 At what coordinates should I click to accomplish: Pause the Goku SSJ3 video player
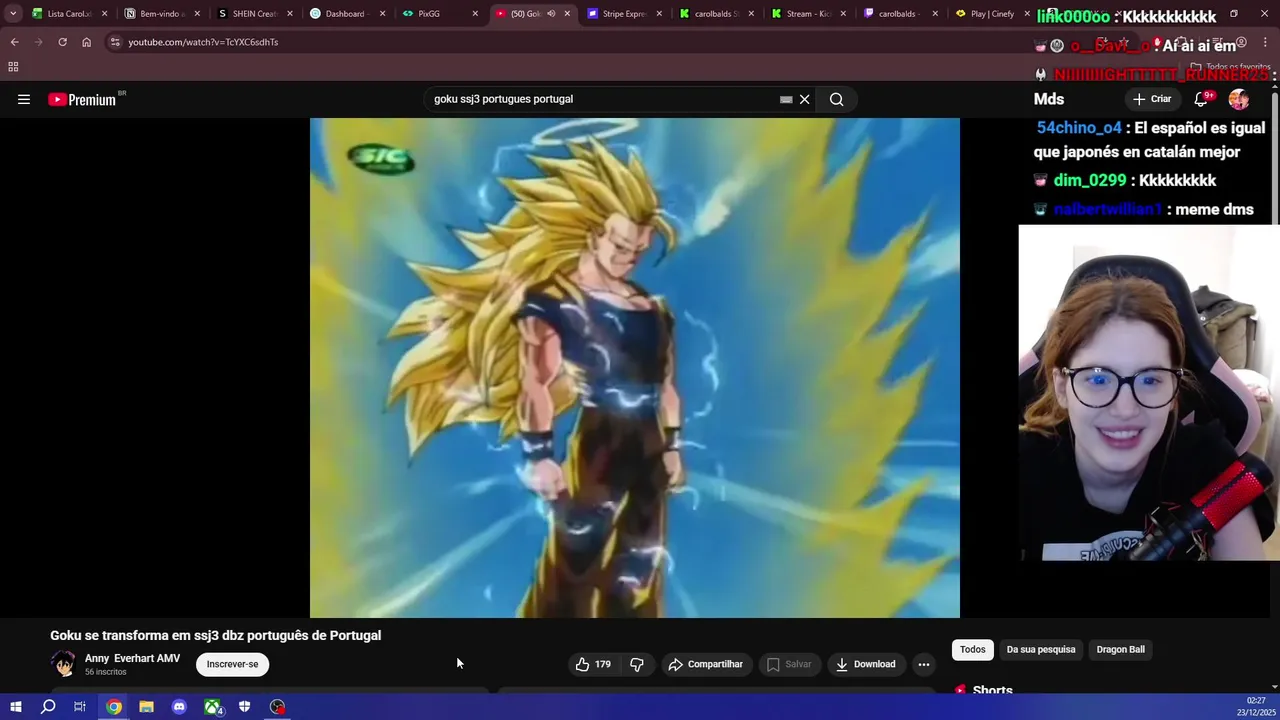(634, 367)
